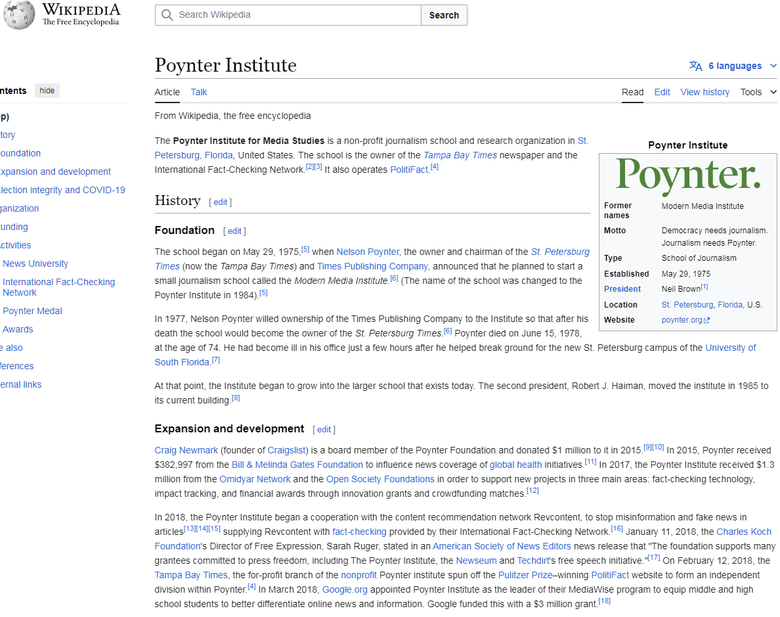
Task: Open the Edit tab
Action: pyautogui.click(x=662, y=92)
